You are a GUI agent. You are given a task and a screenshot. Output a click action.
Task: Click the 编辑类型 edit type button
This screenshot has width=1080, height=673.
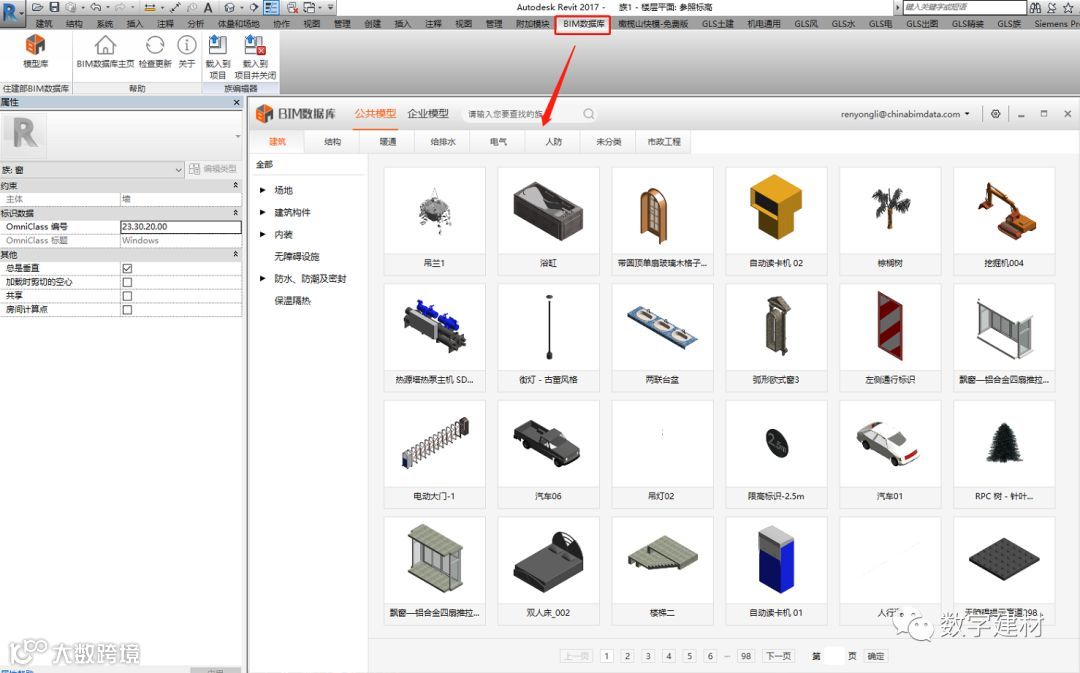tap(213, 169)
